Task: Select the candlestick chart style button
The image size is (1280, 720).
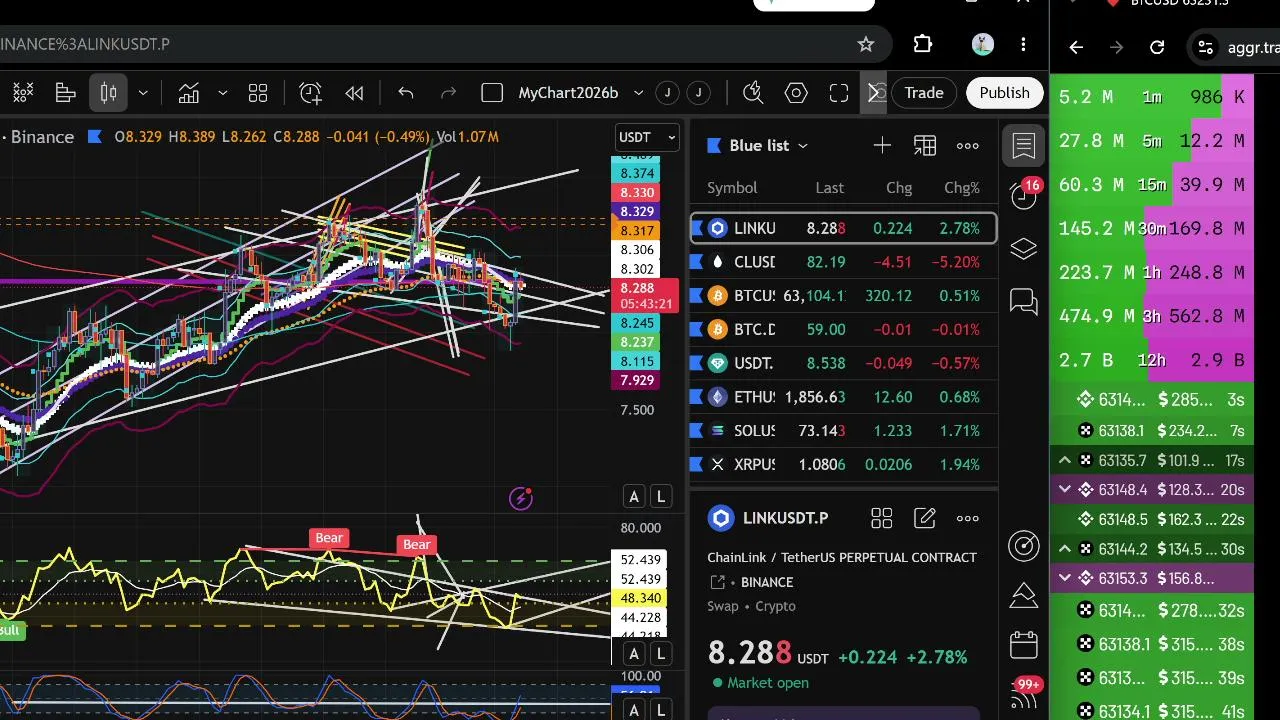Action: click(109, 93)
